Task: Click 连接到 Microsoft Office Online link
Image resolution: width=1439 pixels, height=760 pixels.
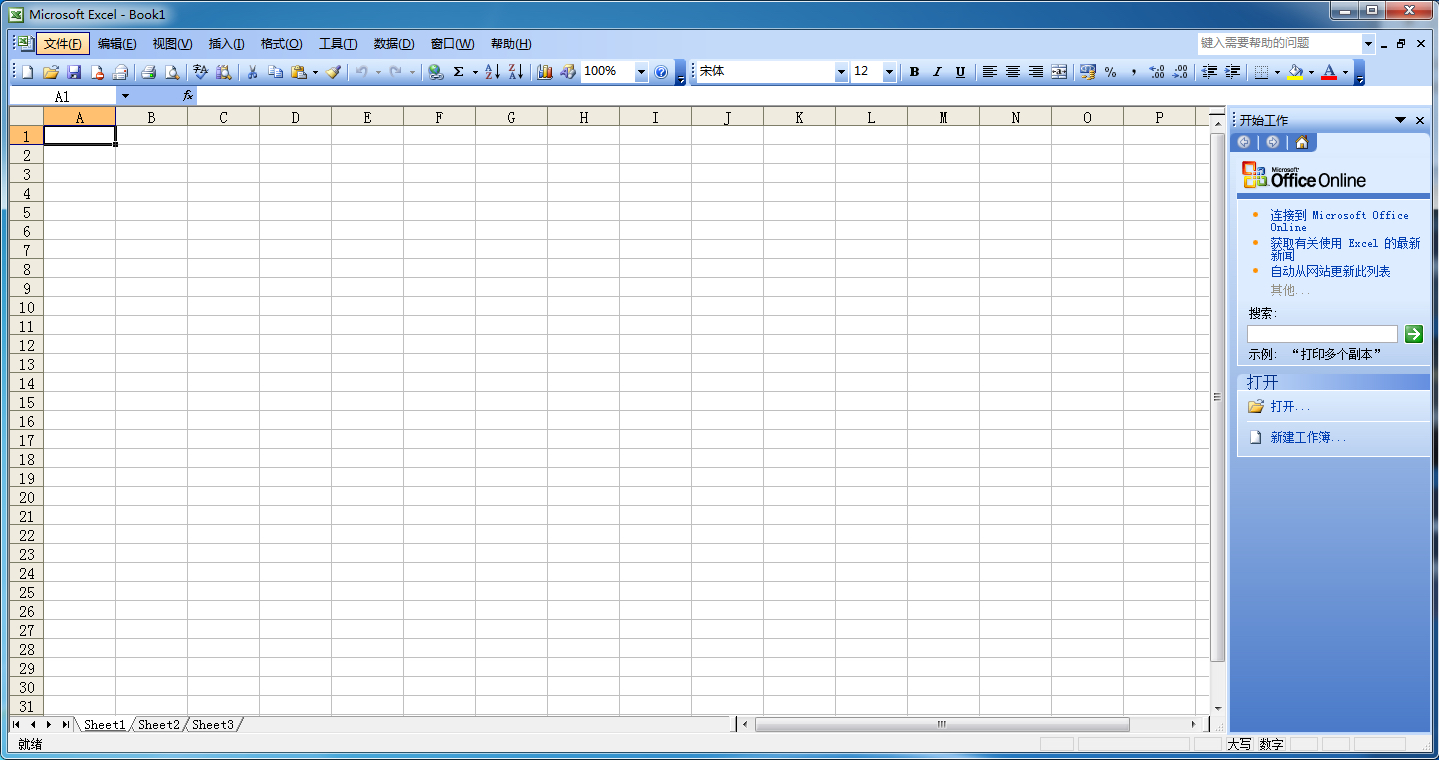Action: (1339, 221)
